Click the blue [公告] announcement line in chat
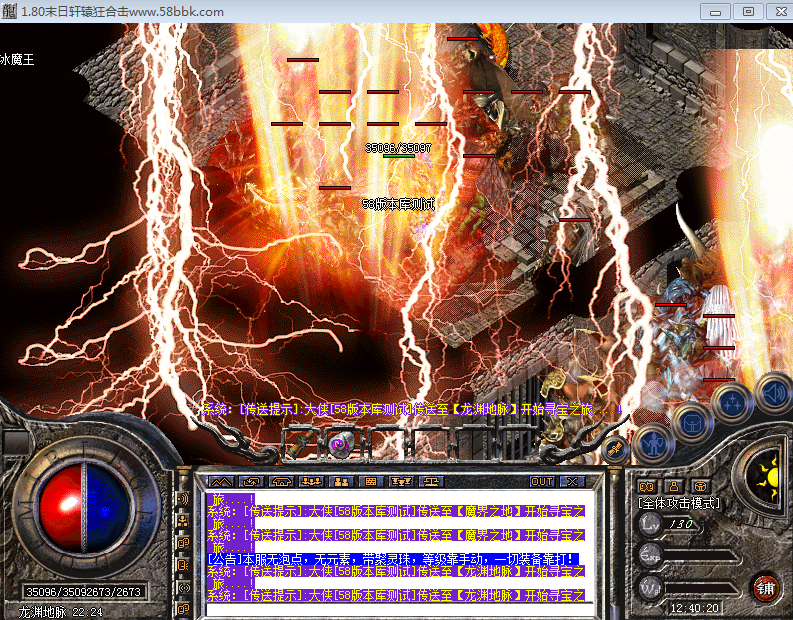The height and width of the screenshot is (620, 793). click(x=392, y=559)
